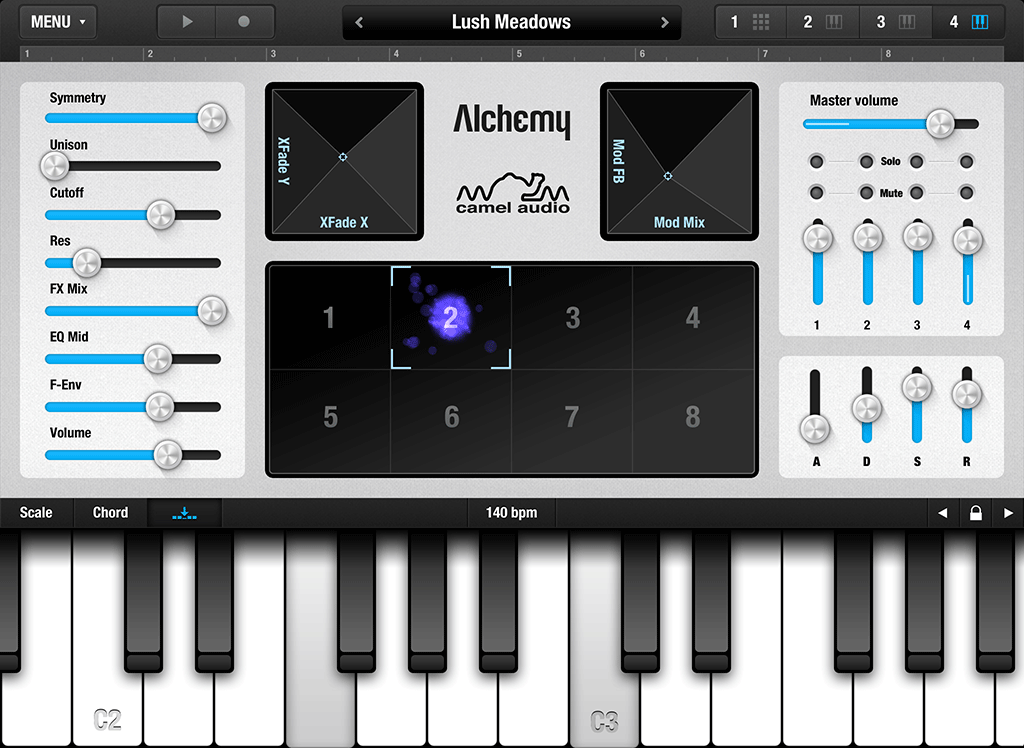Click the F-Env slider knob
The height and width of the screenshot is (748, 1024).
click(x=159, y=407)
